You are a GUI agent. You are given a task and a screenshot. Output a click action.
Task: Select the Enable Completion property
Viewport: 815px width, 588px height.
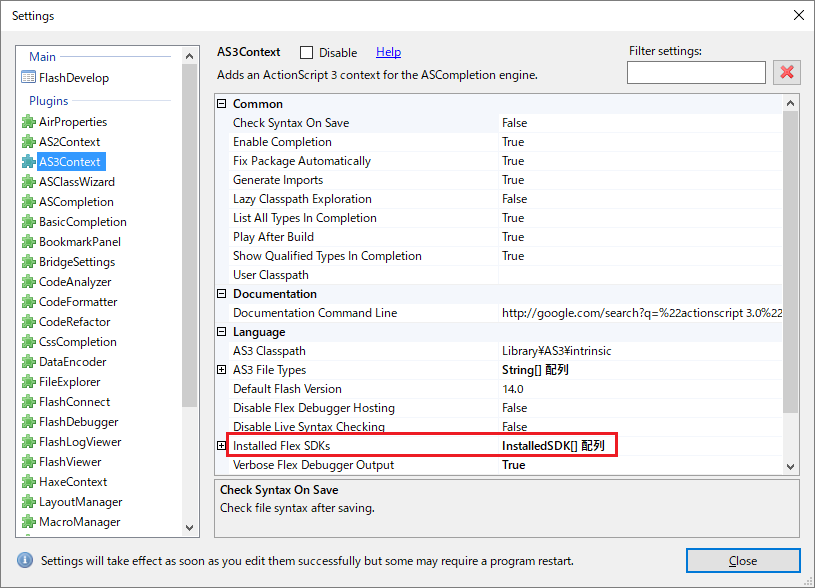tap(282, 142)
